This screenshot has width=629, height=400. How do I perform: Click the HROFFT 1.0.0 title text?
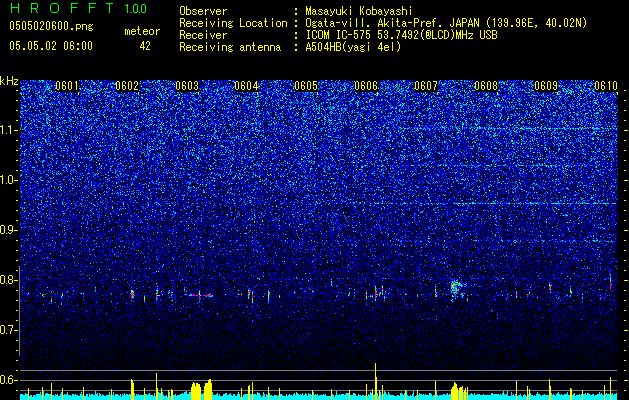78,8
